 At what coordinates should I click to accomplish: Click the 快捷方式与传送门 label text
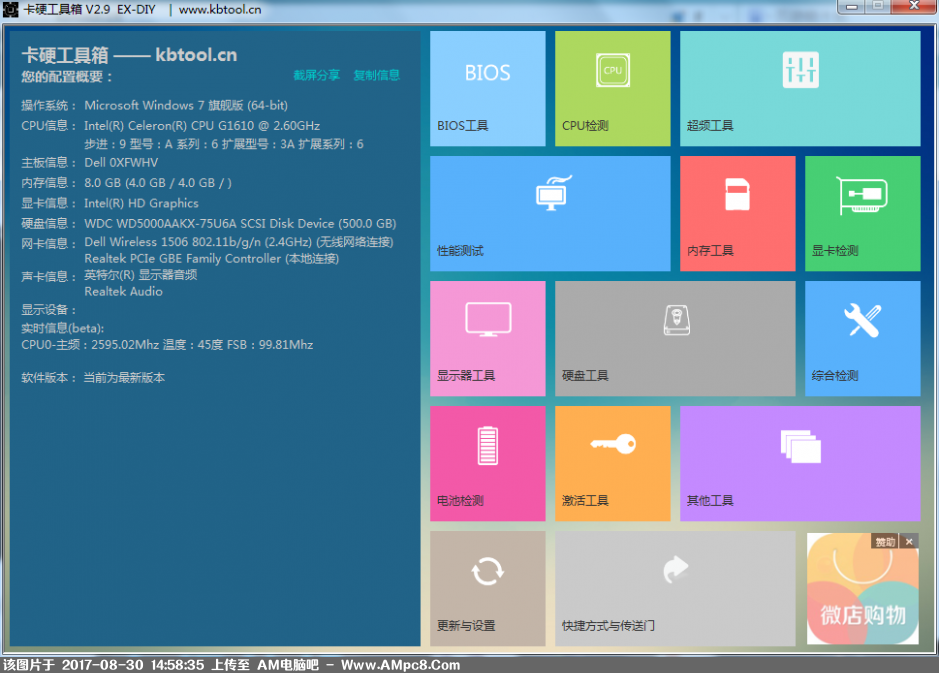pos(608,626)
